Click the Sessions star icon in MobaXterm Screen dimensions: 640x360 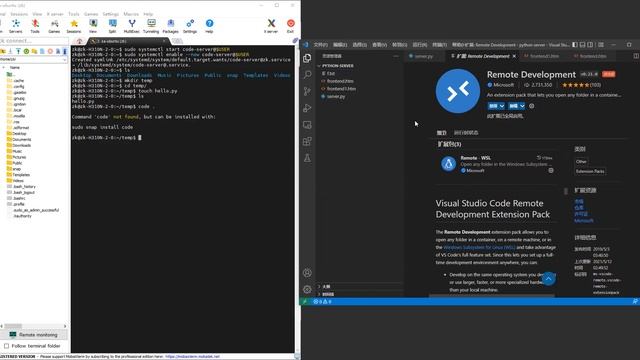74,26
